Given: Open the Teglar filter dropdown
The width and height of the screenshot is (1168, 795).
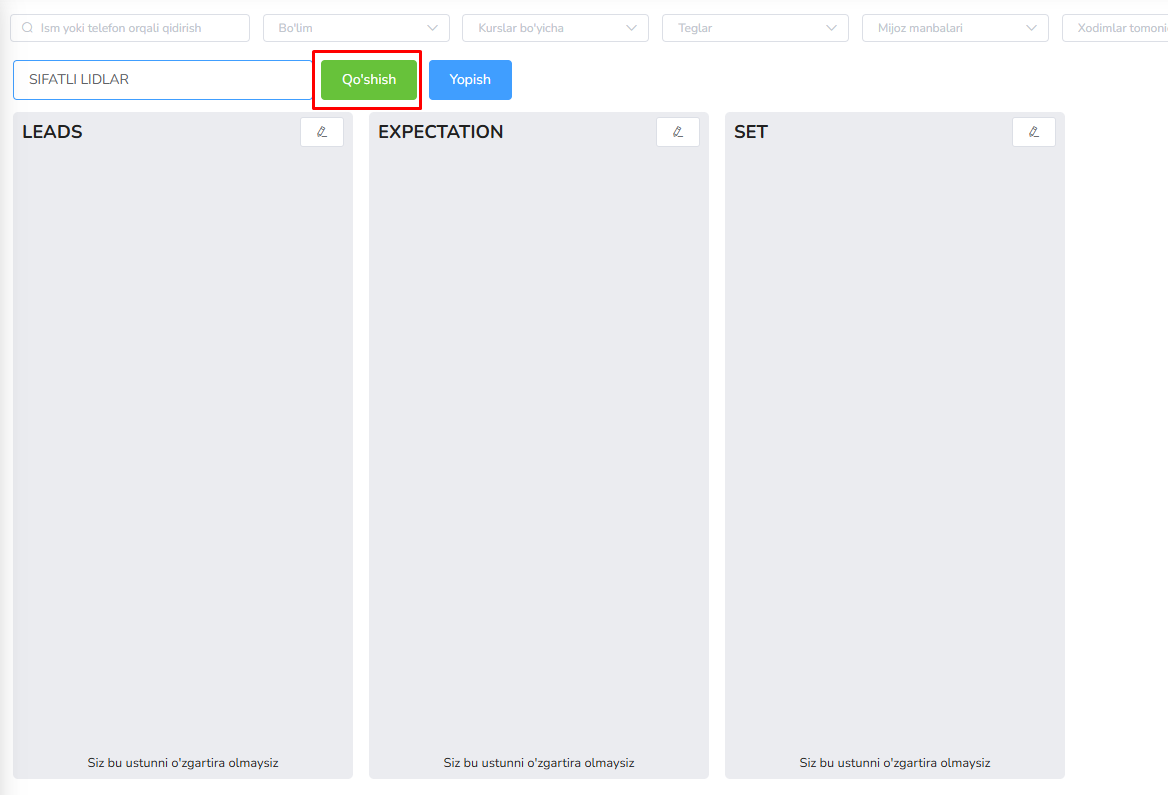Looking at the screenshot, I should click(754, 28).
